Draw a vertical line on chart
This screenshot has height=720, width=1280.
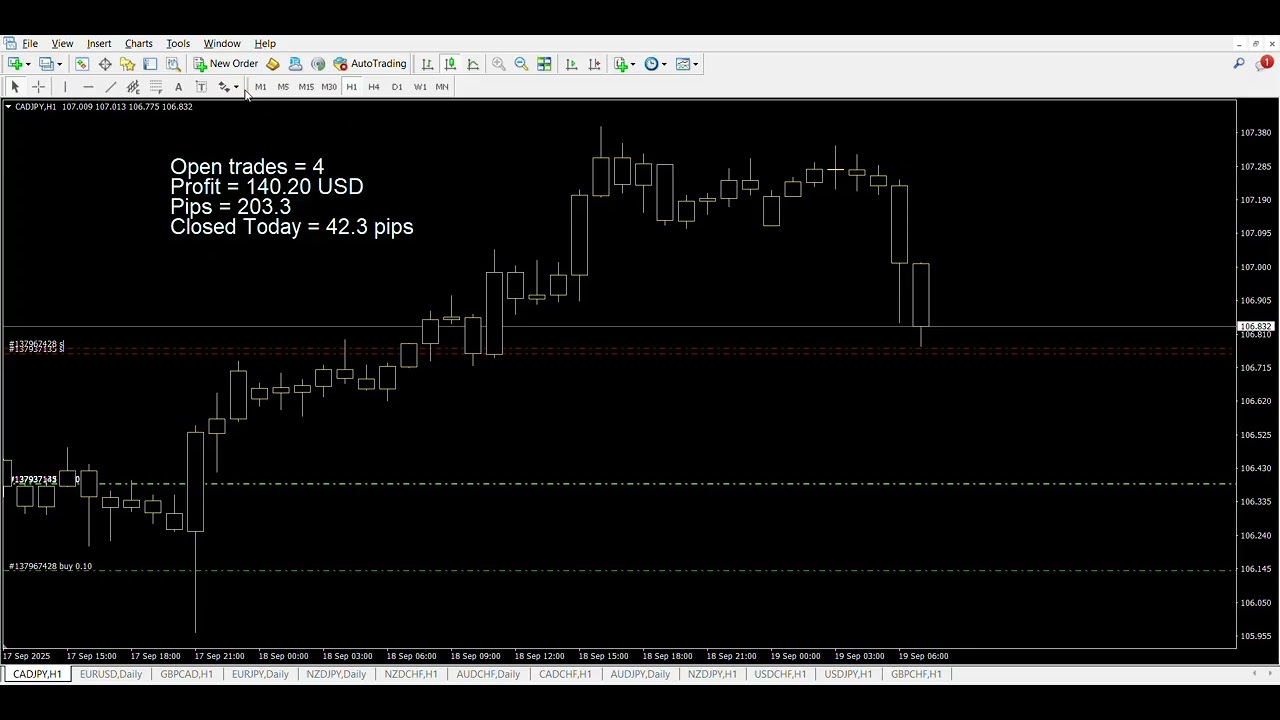(65, 87)
